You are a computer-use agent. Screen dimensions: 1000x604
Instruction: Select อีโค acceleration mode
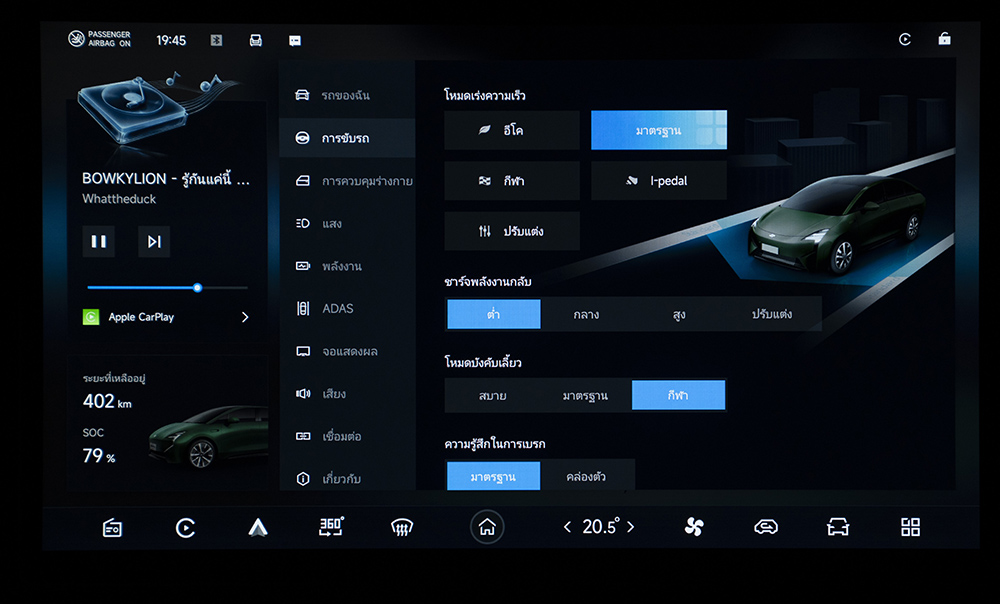click(x=512, y=130)
